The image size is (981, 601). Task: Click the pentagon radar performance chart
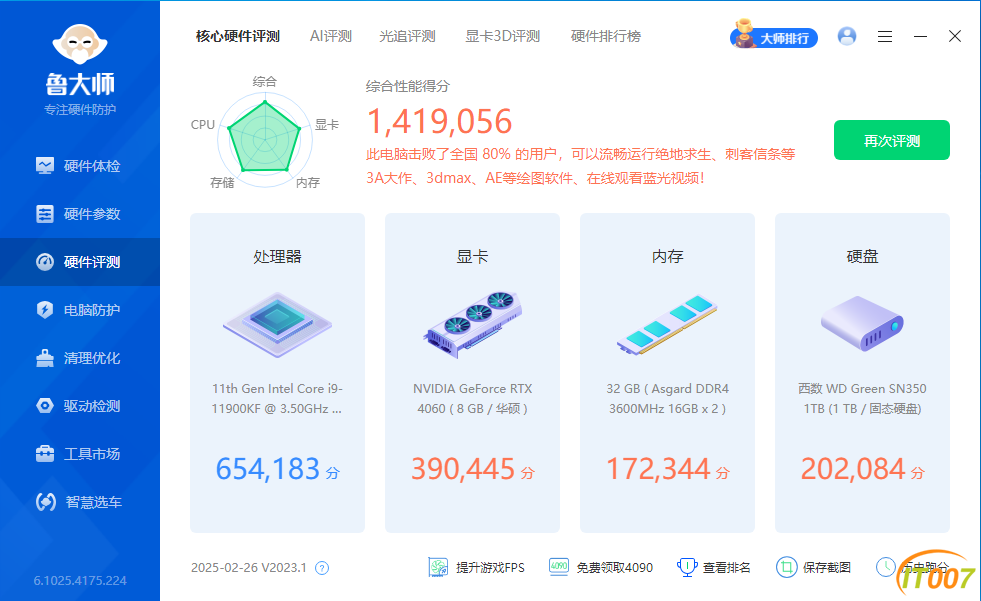pyautogui.click(x=265, y=137)
